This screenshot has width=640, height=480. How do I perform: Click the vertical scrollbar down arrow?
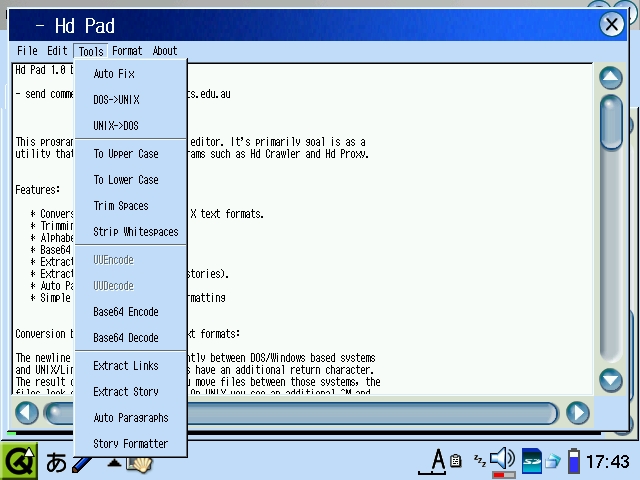coord(610,380)
